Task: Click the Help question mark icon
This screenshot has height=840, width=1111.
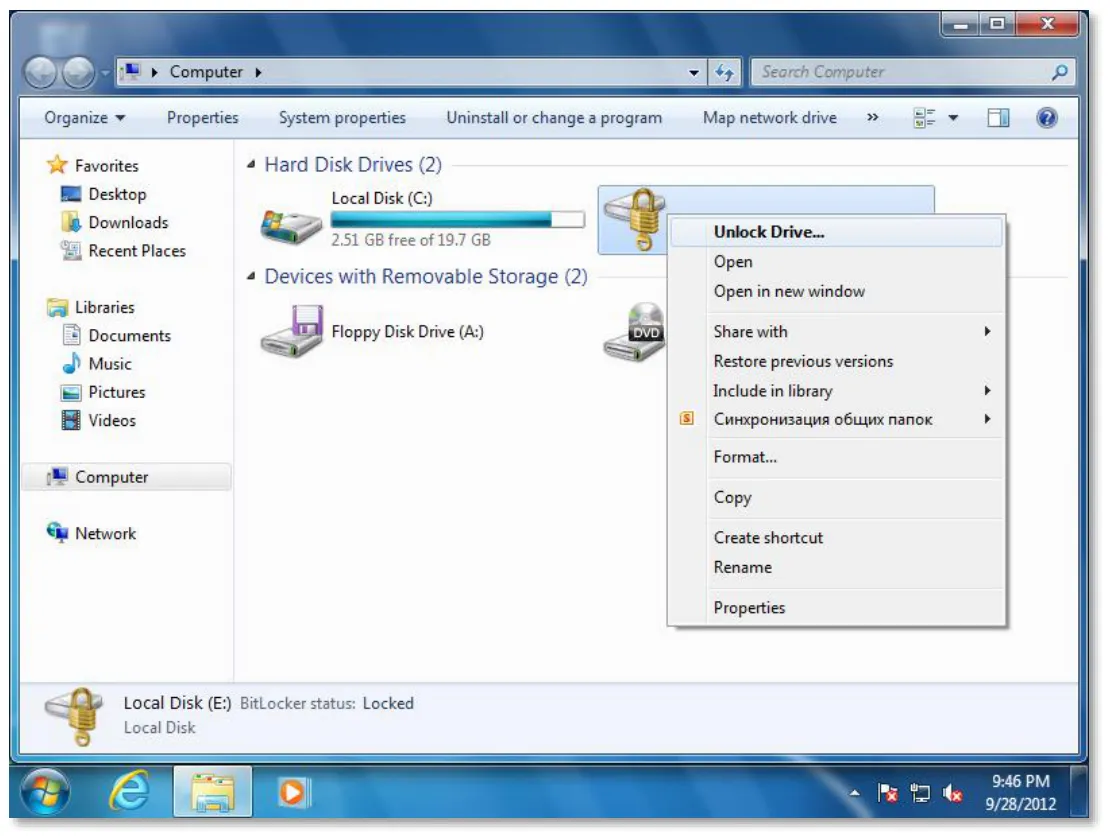Action: click(1047, 118)
